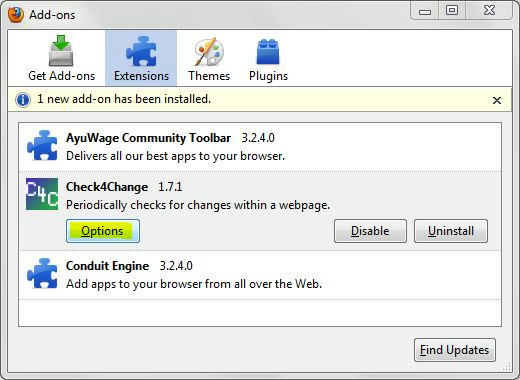Viewport: 520px width, 380px height.
Task: Select the Check4Change C4C icon
Action: [42, 194]
